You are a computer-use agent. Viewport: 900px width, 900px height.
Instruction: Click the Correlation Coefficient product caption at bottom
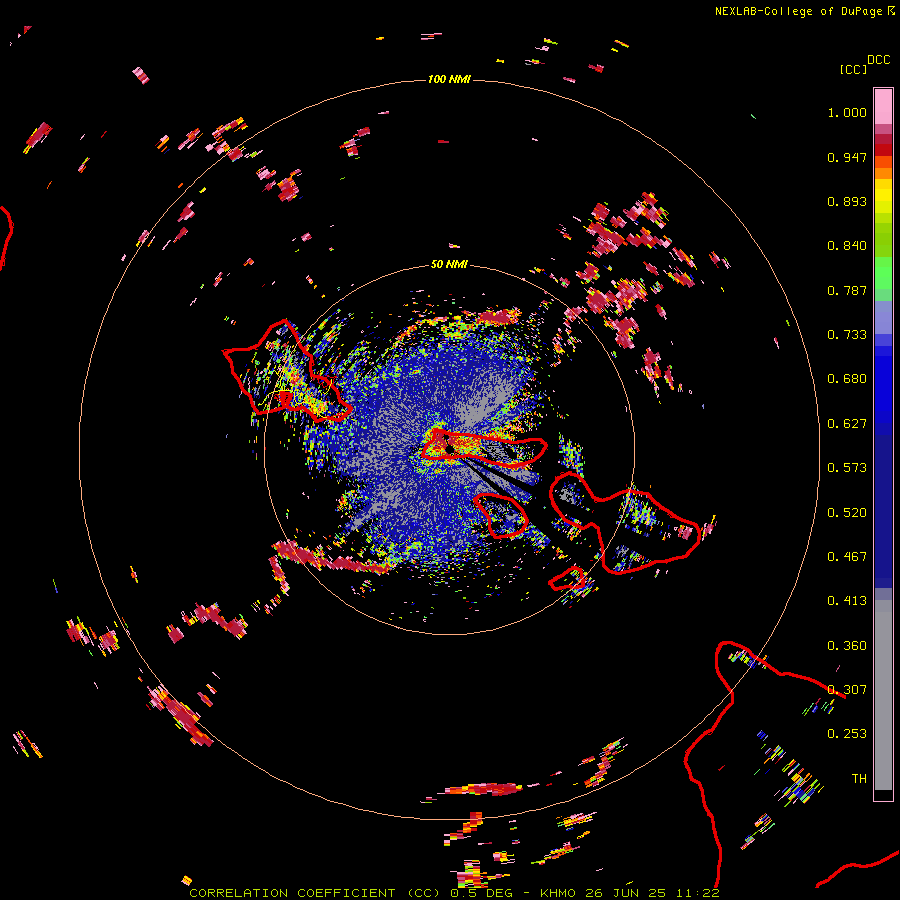tap(454, 893)
